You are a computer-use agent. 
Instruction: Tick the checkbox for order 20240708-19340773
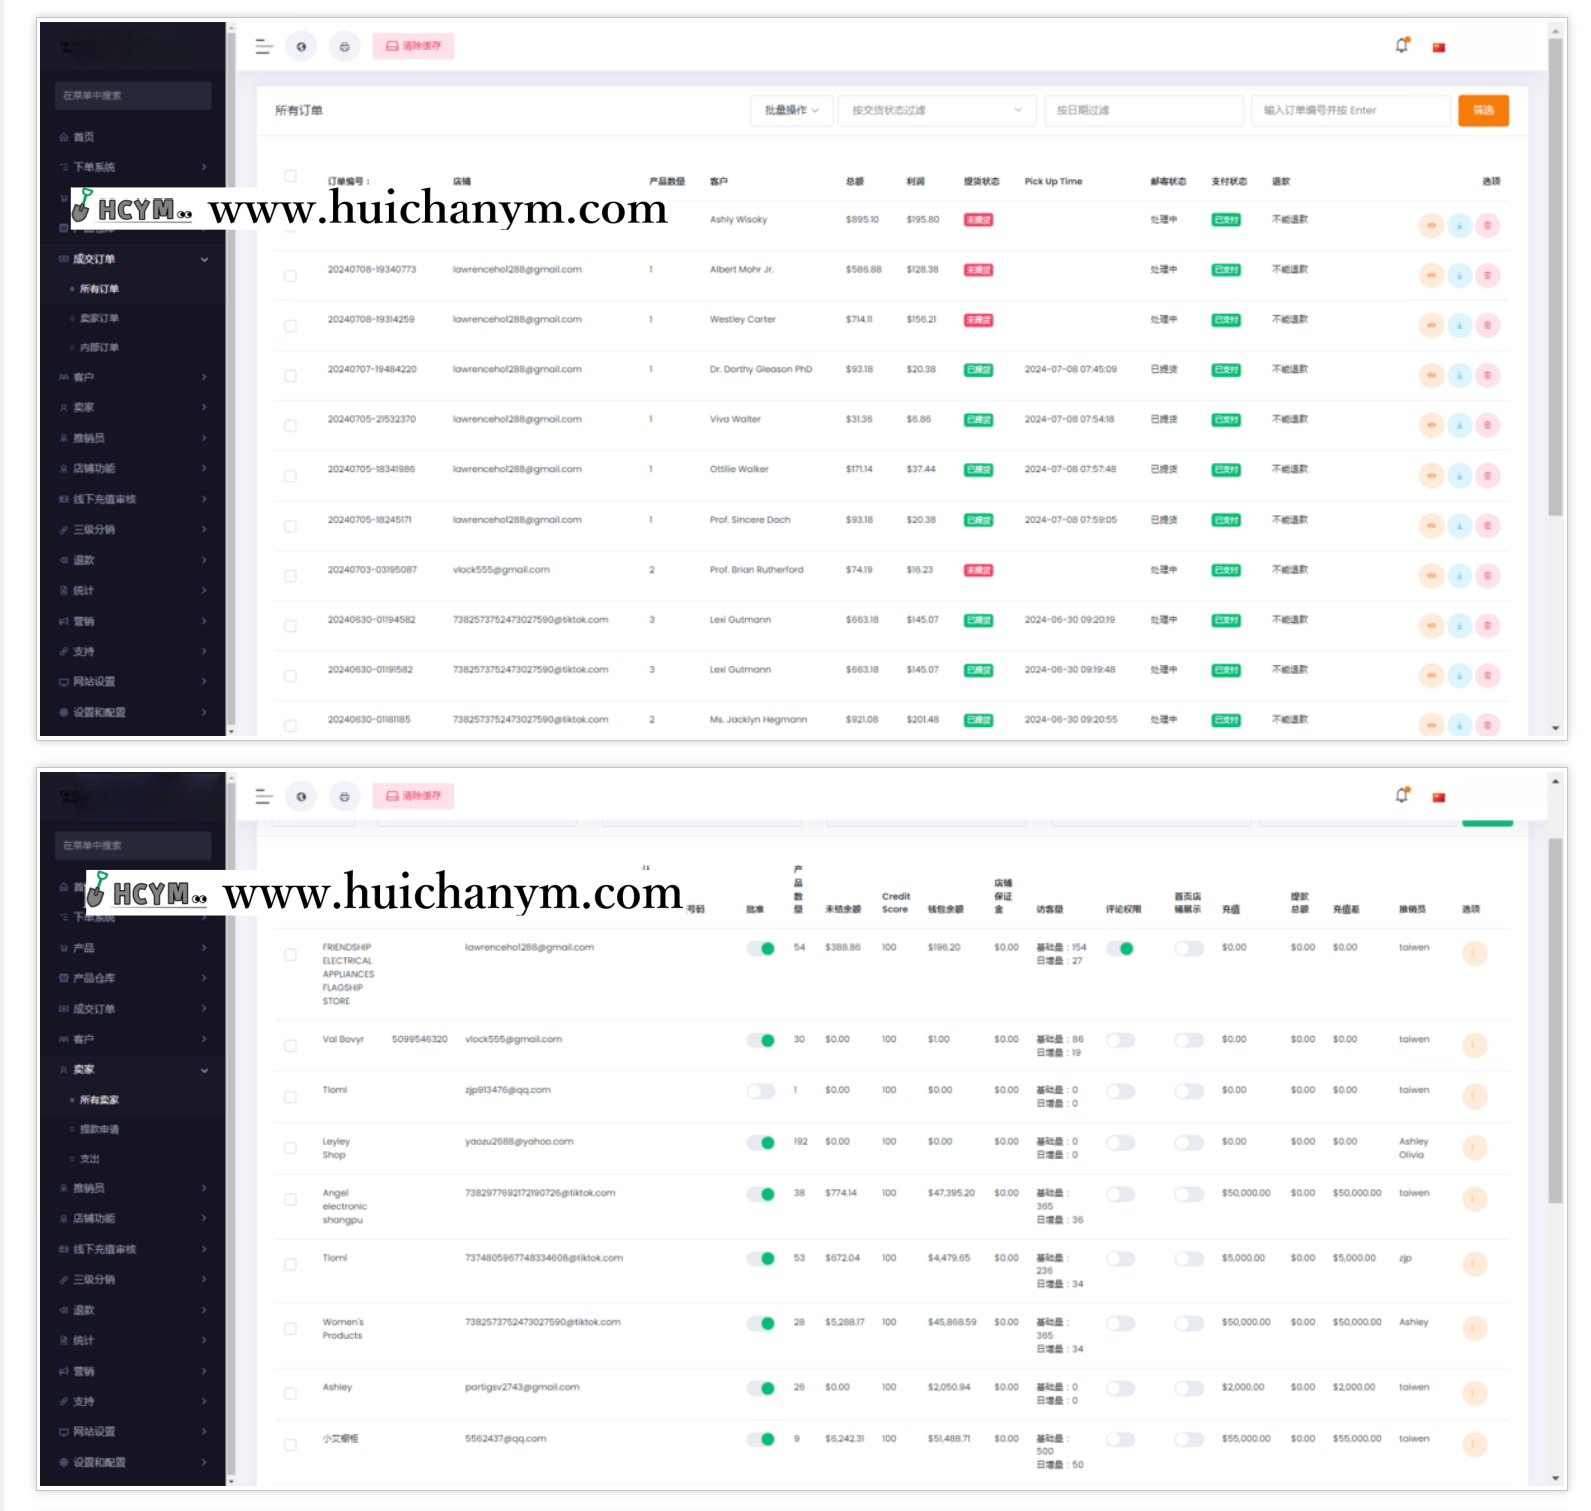(290, 275)
